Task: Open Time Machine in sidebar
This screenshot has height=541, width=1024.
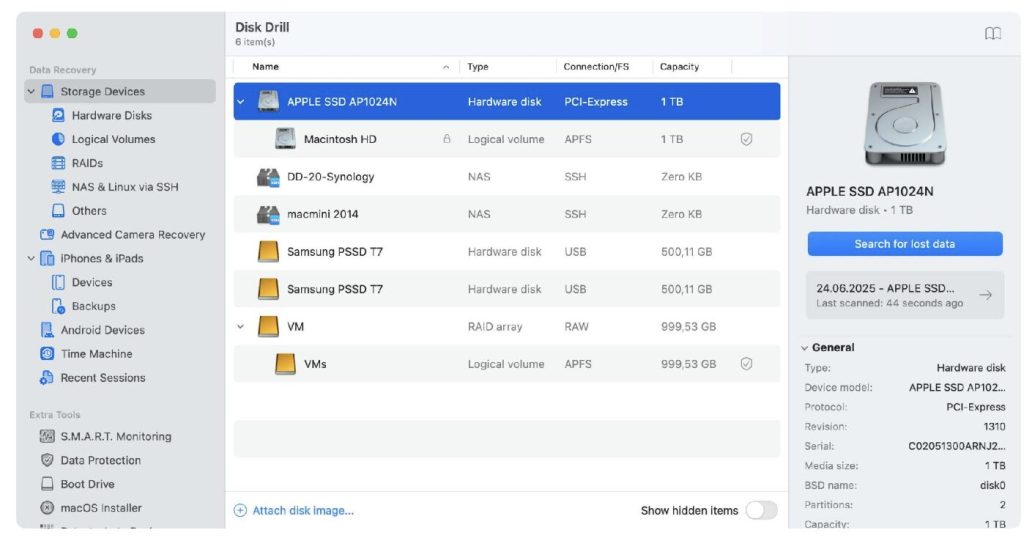Action: pos(96,353)
